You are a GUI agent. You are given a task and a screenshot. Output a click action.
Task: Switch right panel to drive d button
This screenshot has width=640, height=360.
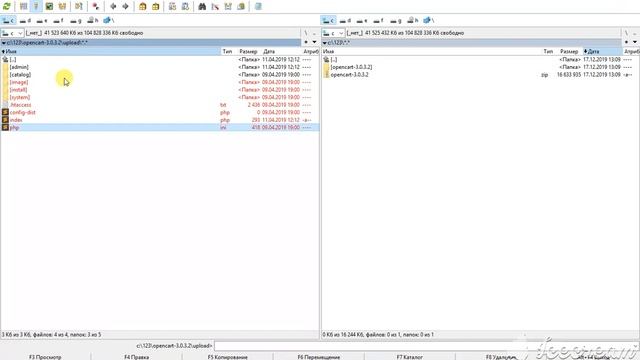(x=346, y=20)
